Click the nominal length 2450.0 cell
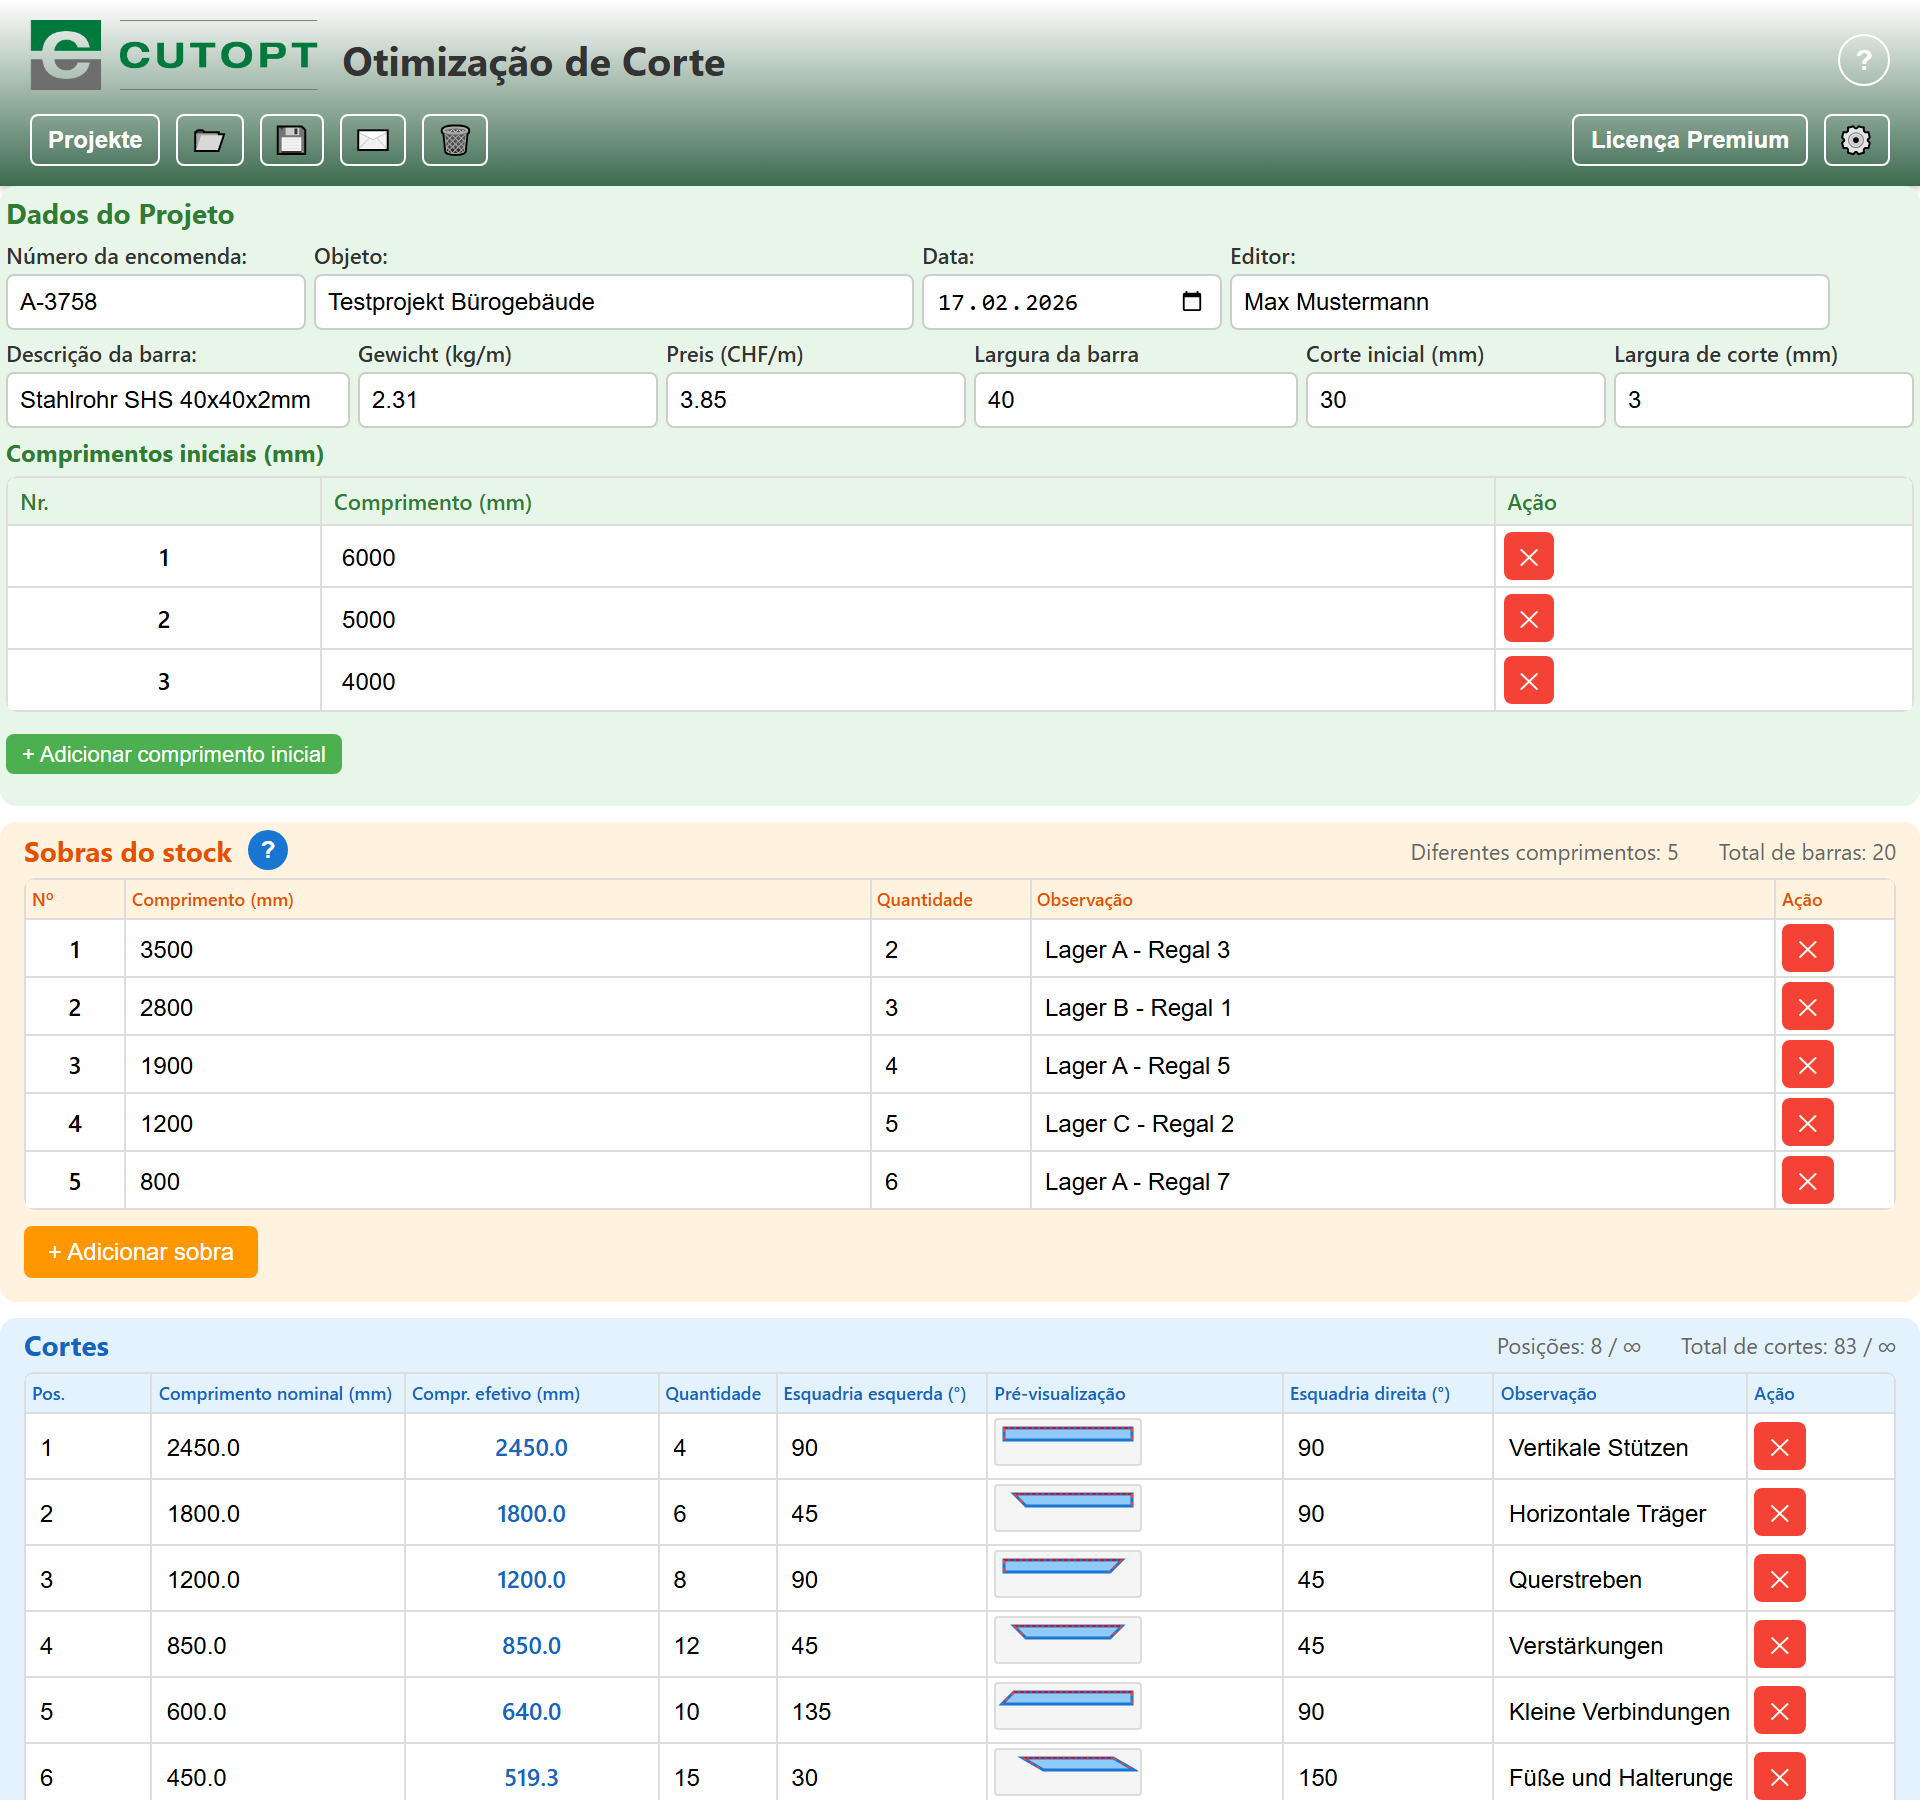 point(278,1447)
